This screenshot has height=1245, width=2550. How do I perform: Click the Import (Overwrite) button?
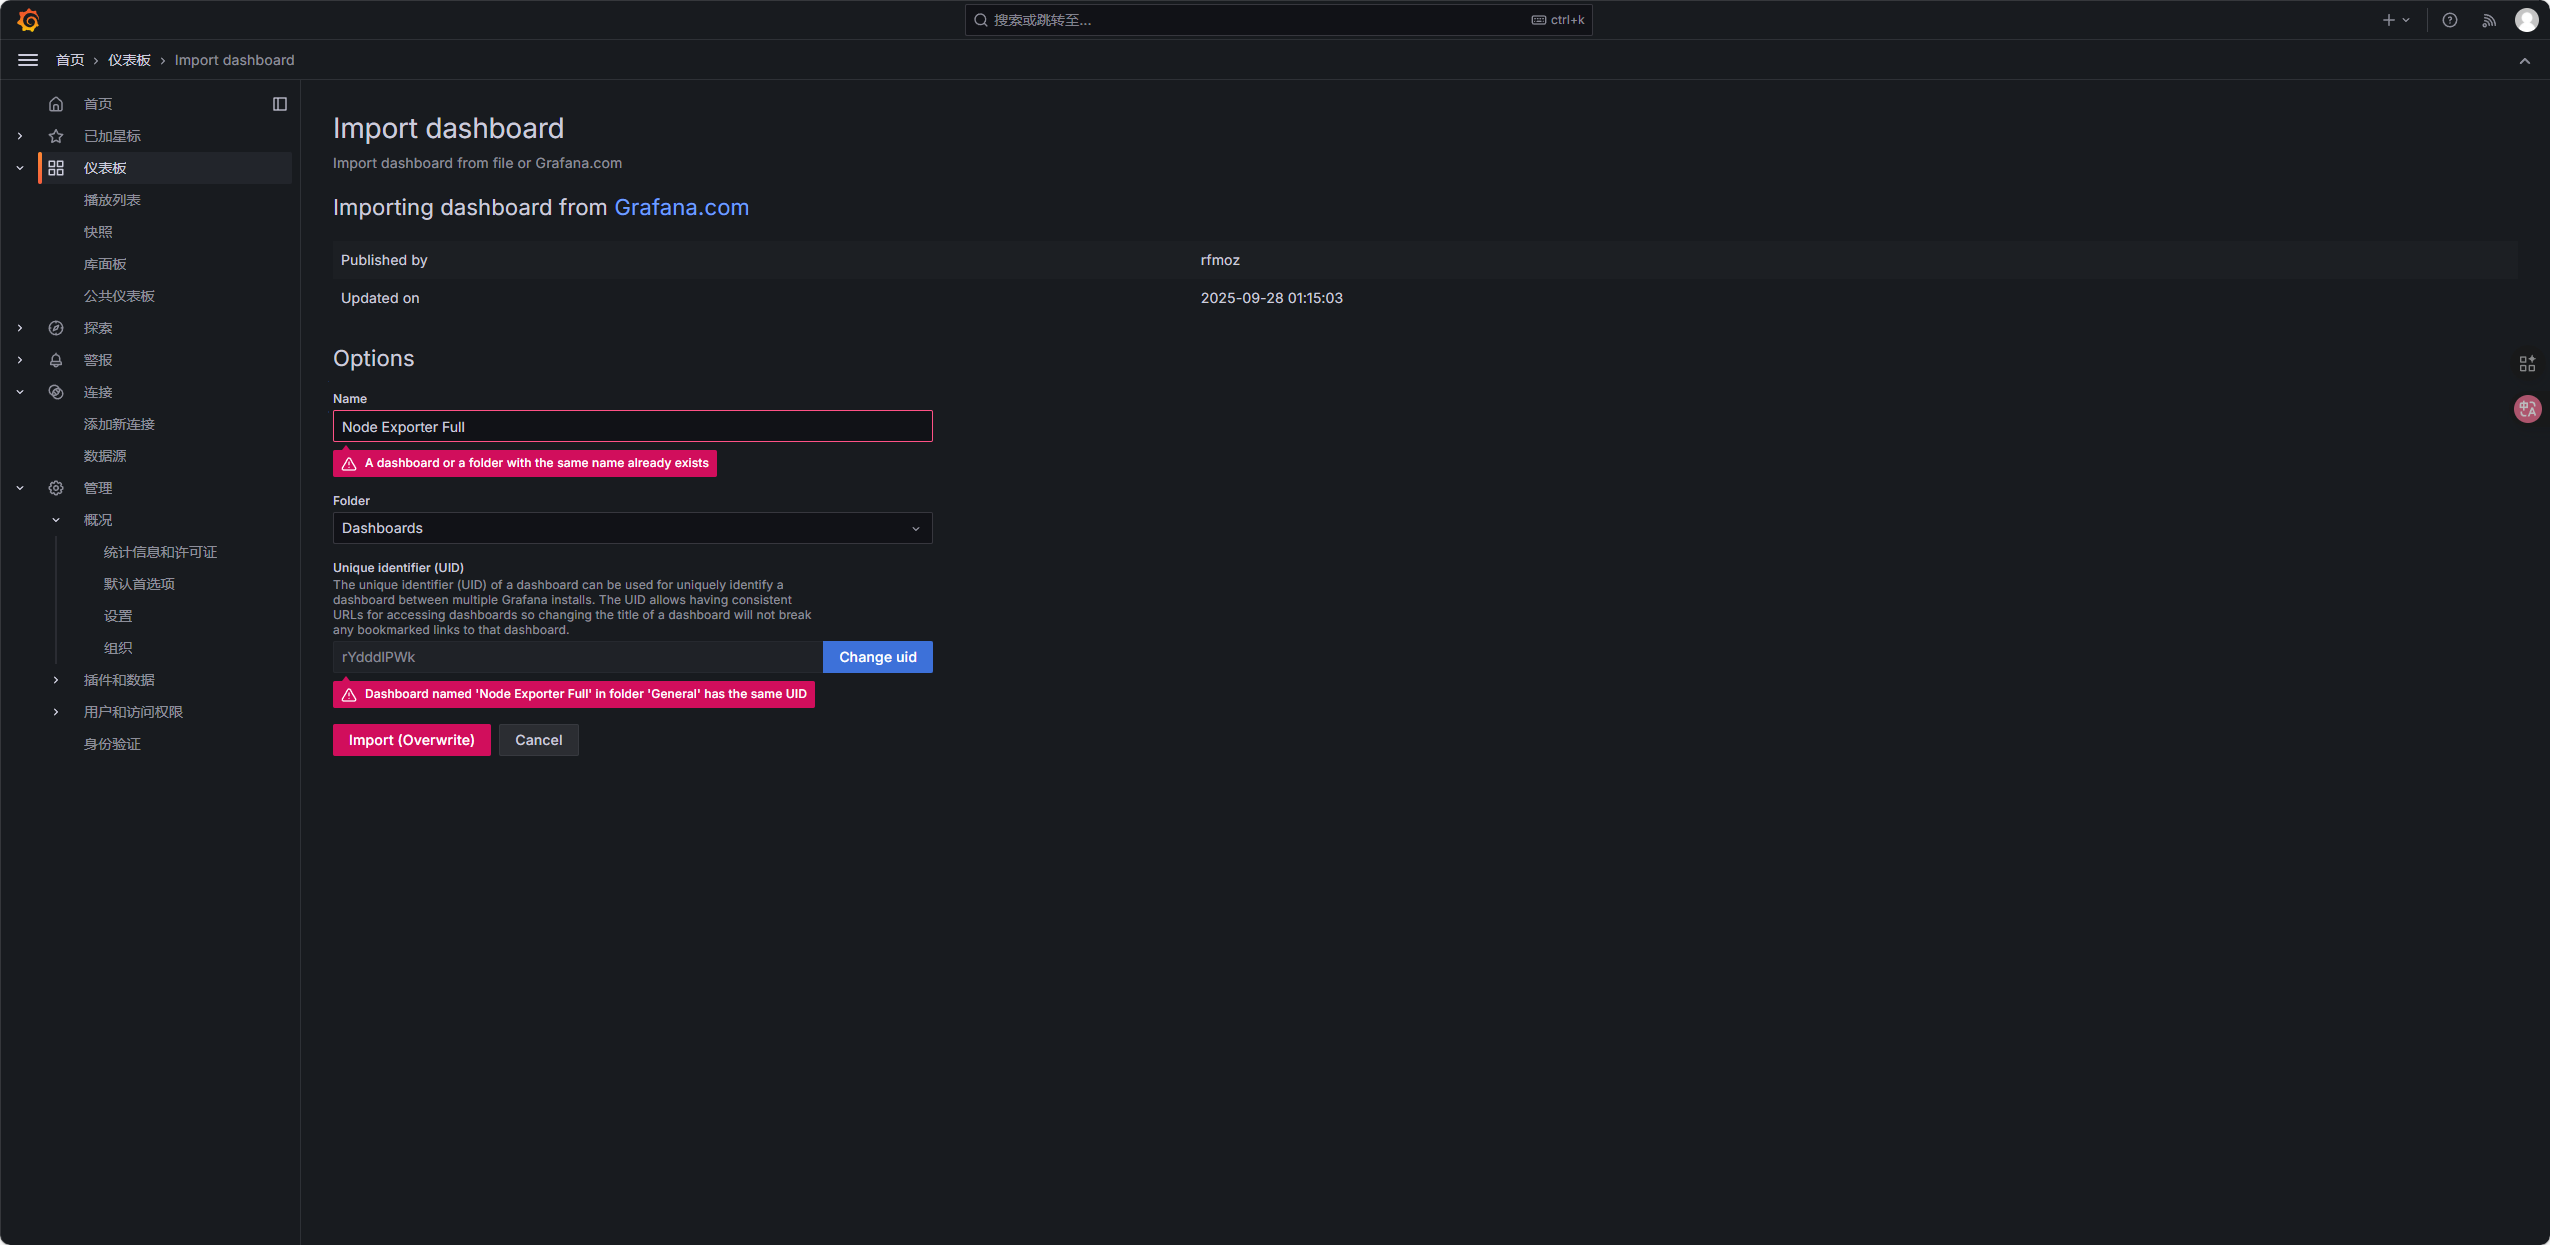(x=411, y=740)
